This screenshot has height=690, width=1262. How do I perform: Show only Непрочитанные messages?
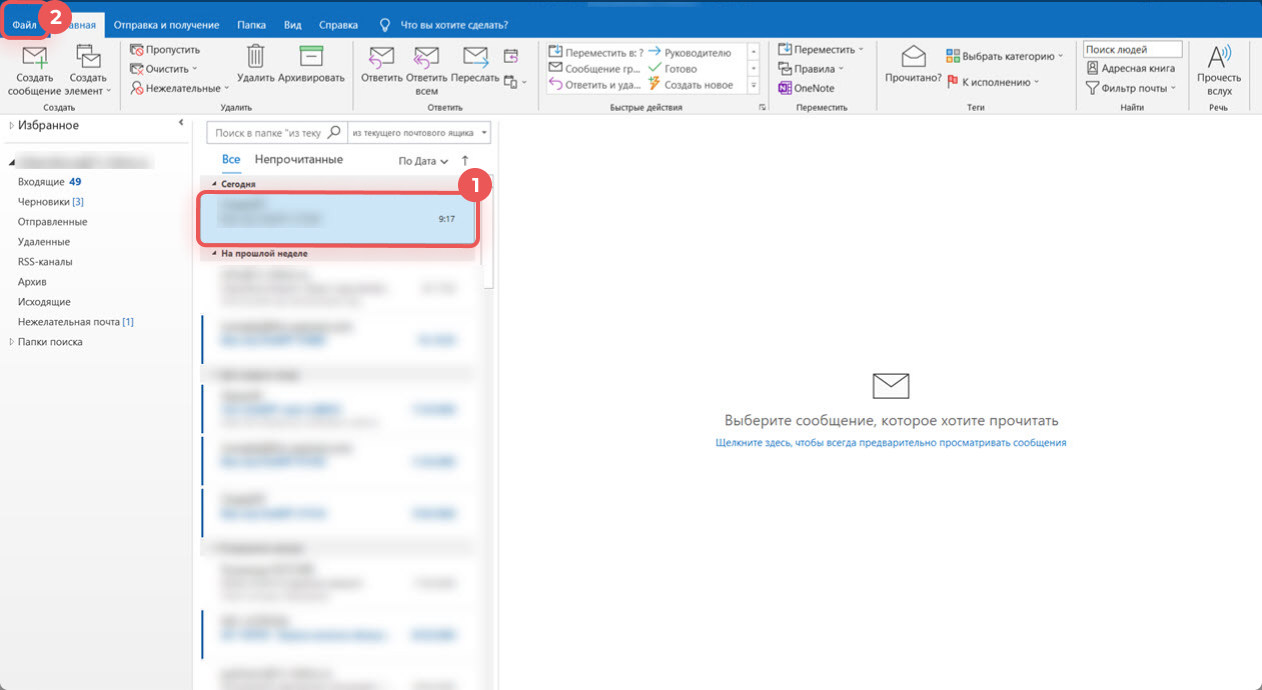298,160
